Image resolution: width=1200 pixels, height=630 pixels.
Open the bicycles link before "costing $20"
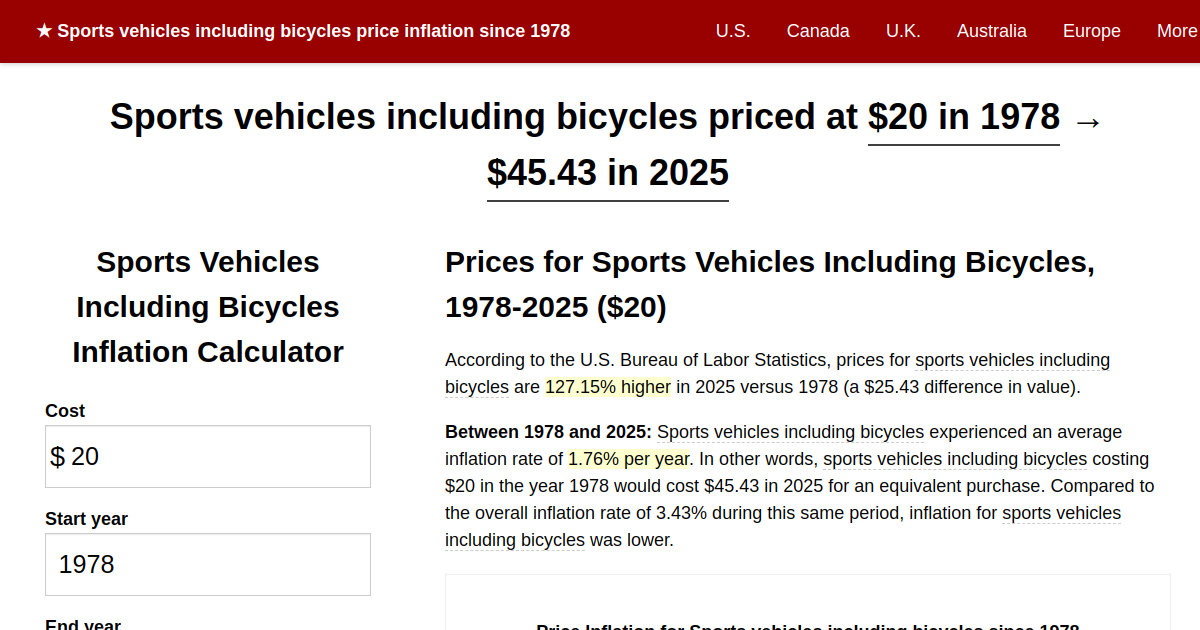coord(954,460)
